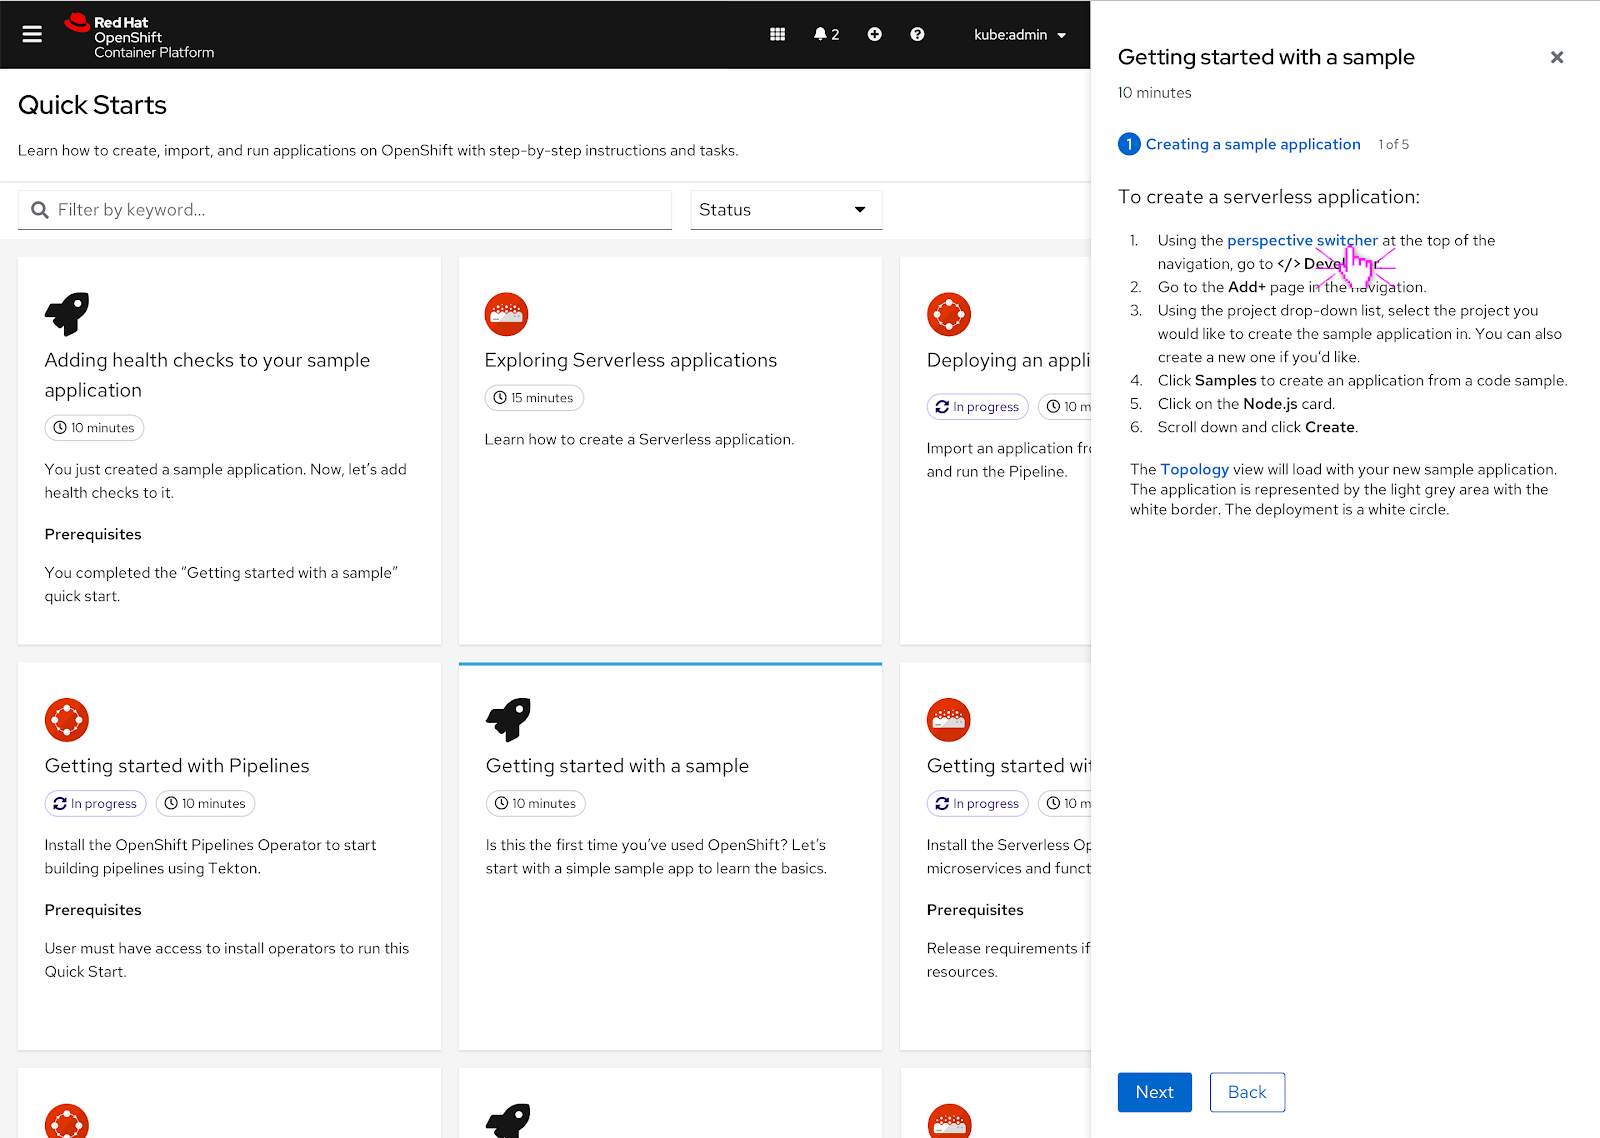1600x1138 pixels.
Task: Click the perspective switcher link
Action: coord(1302,240)
